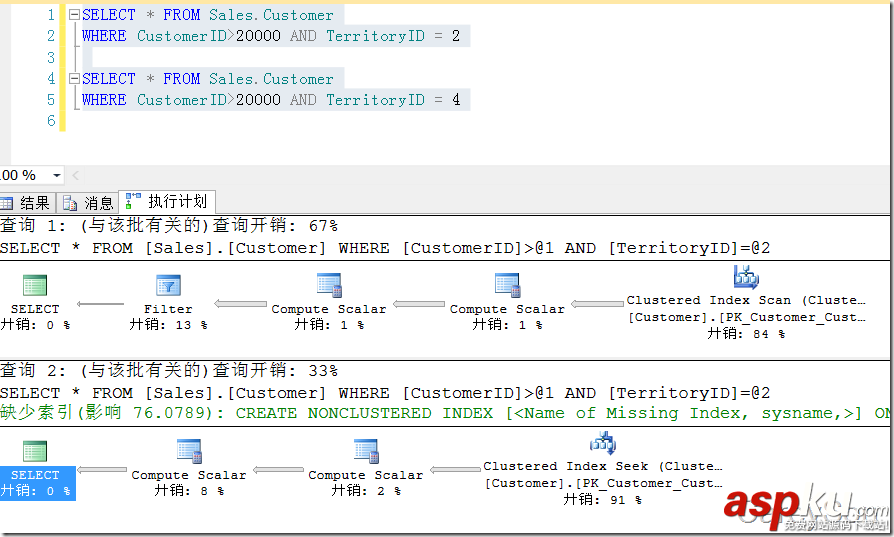The image size is (894, 537).
Task: Open the 消息 tab
Action: pyautogui.click(x=88, y=203)
